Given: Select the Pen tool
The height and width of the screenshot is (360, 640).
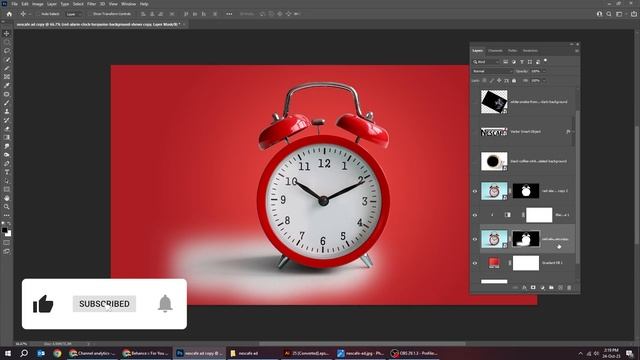Looking at the screenshot, I should (7, 163).
